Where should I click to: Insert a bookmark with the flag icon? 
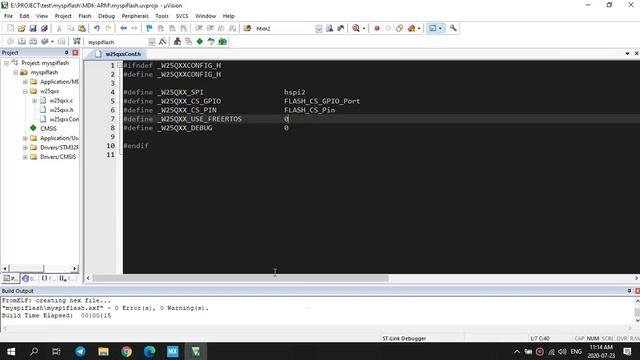(x=149, y=28)
